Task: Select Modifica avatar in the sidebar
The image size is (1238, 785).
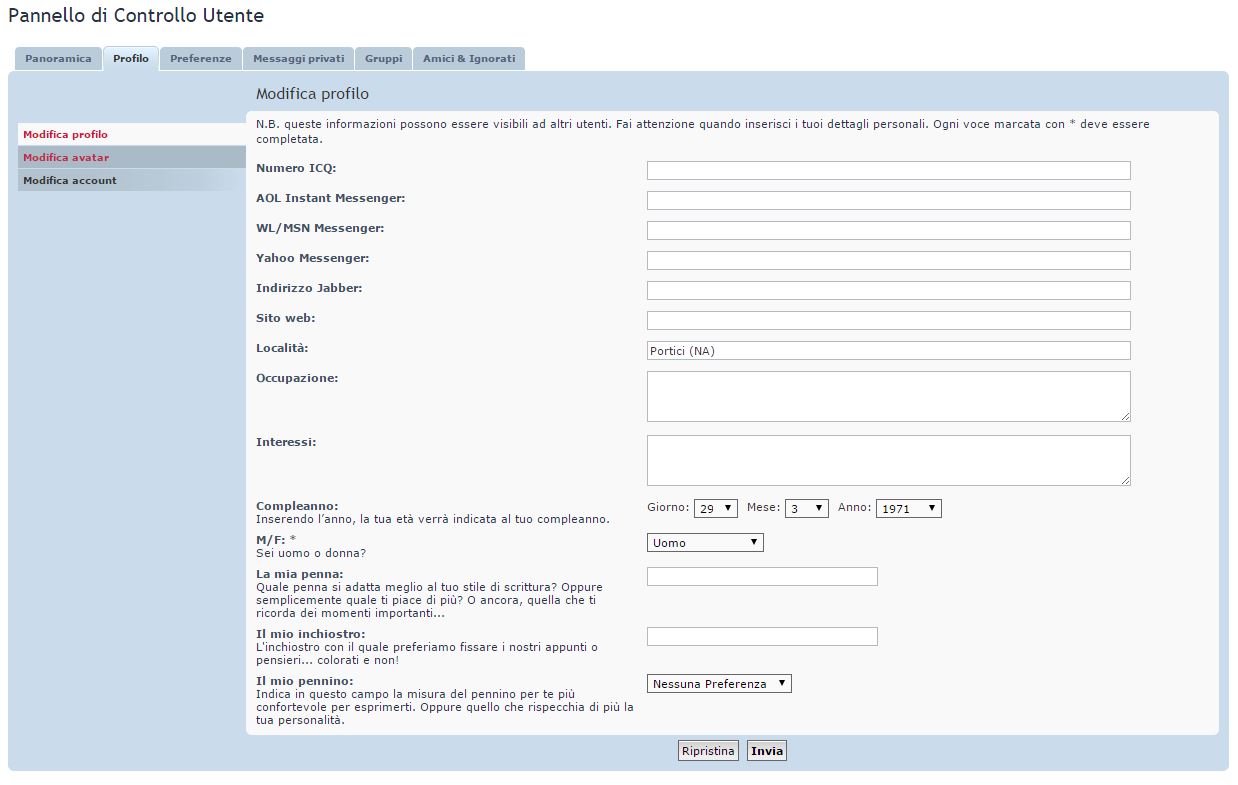Action: [x=66, y=158]
